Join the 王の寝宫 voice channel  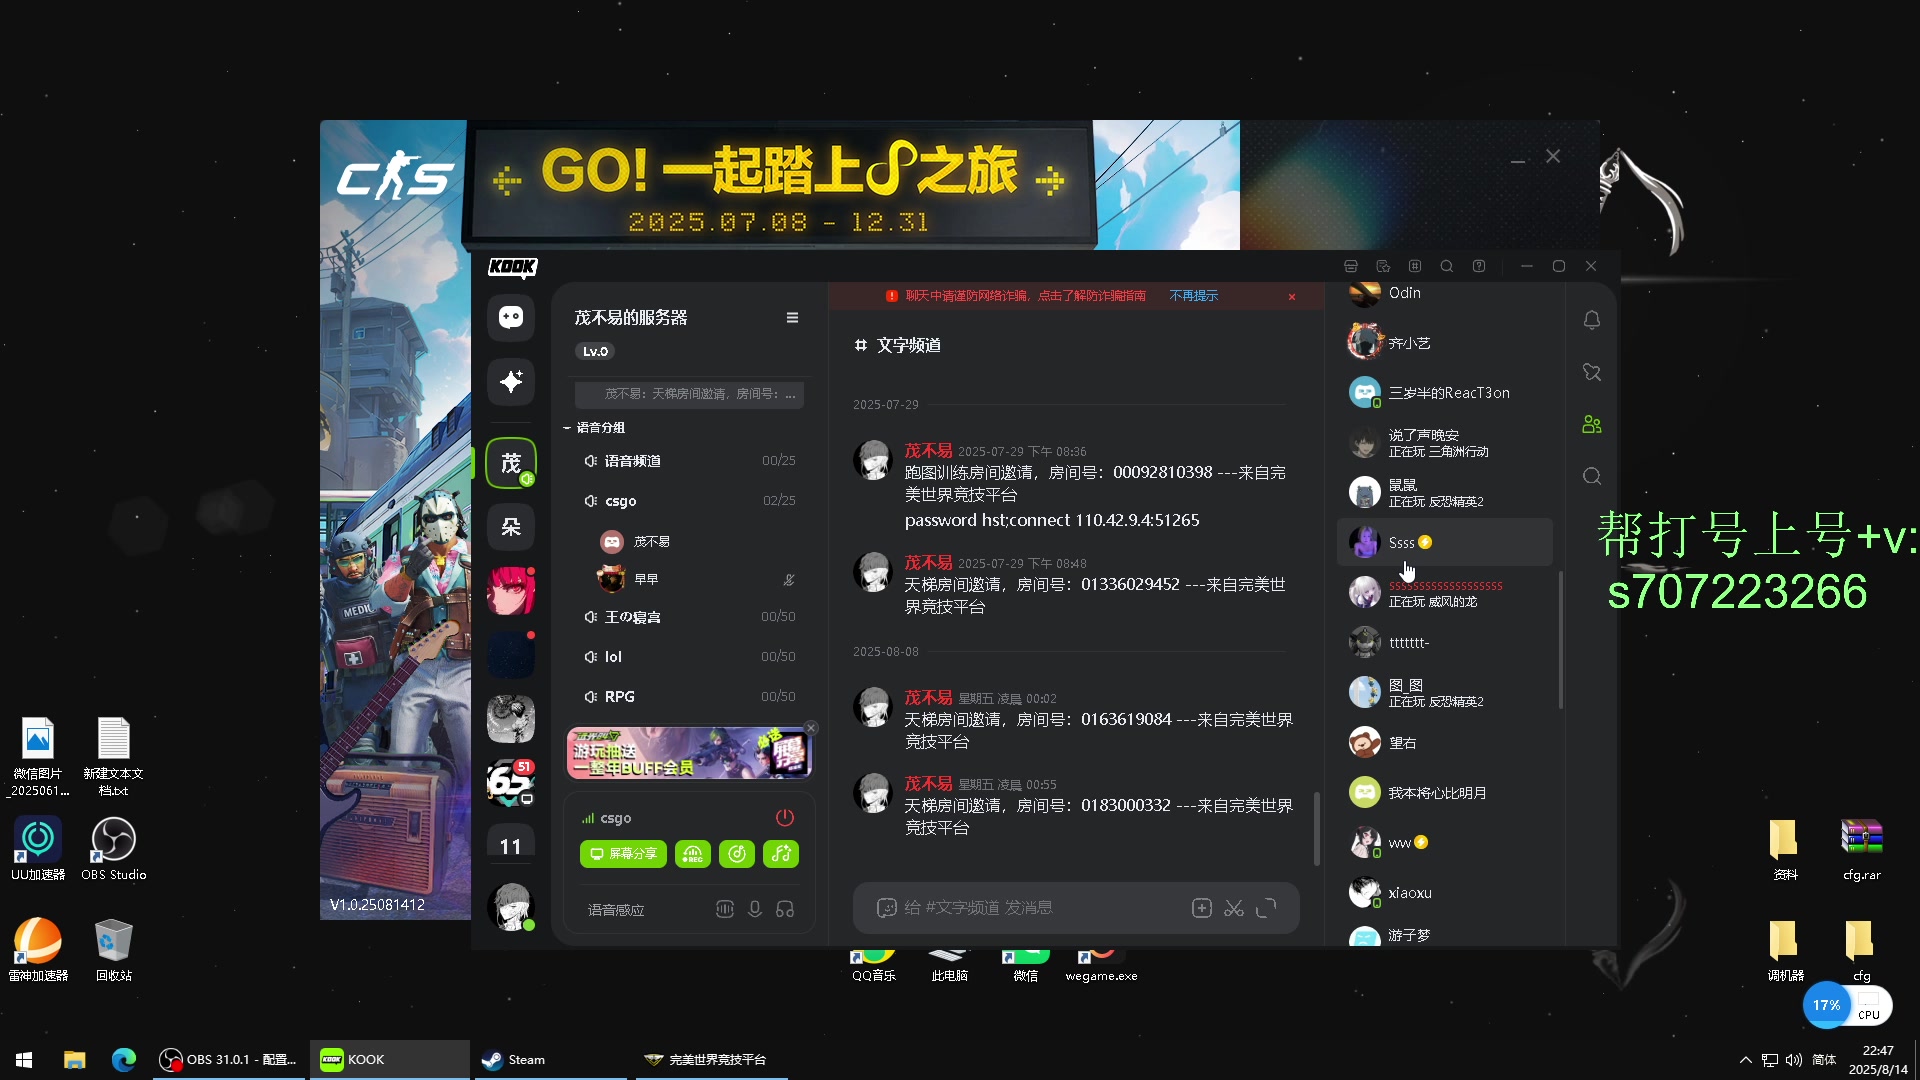point(690,617)
